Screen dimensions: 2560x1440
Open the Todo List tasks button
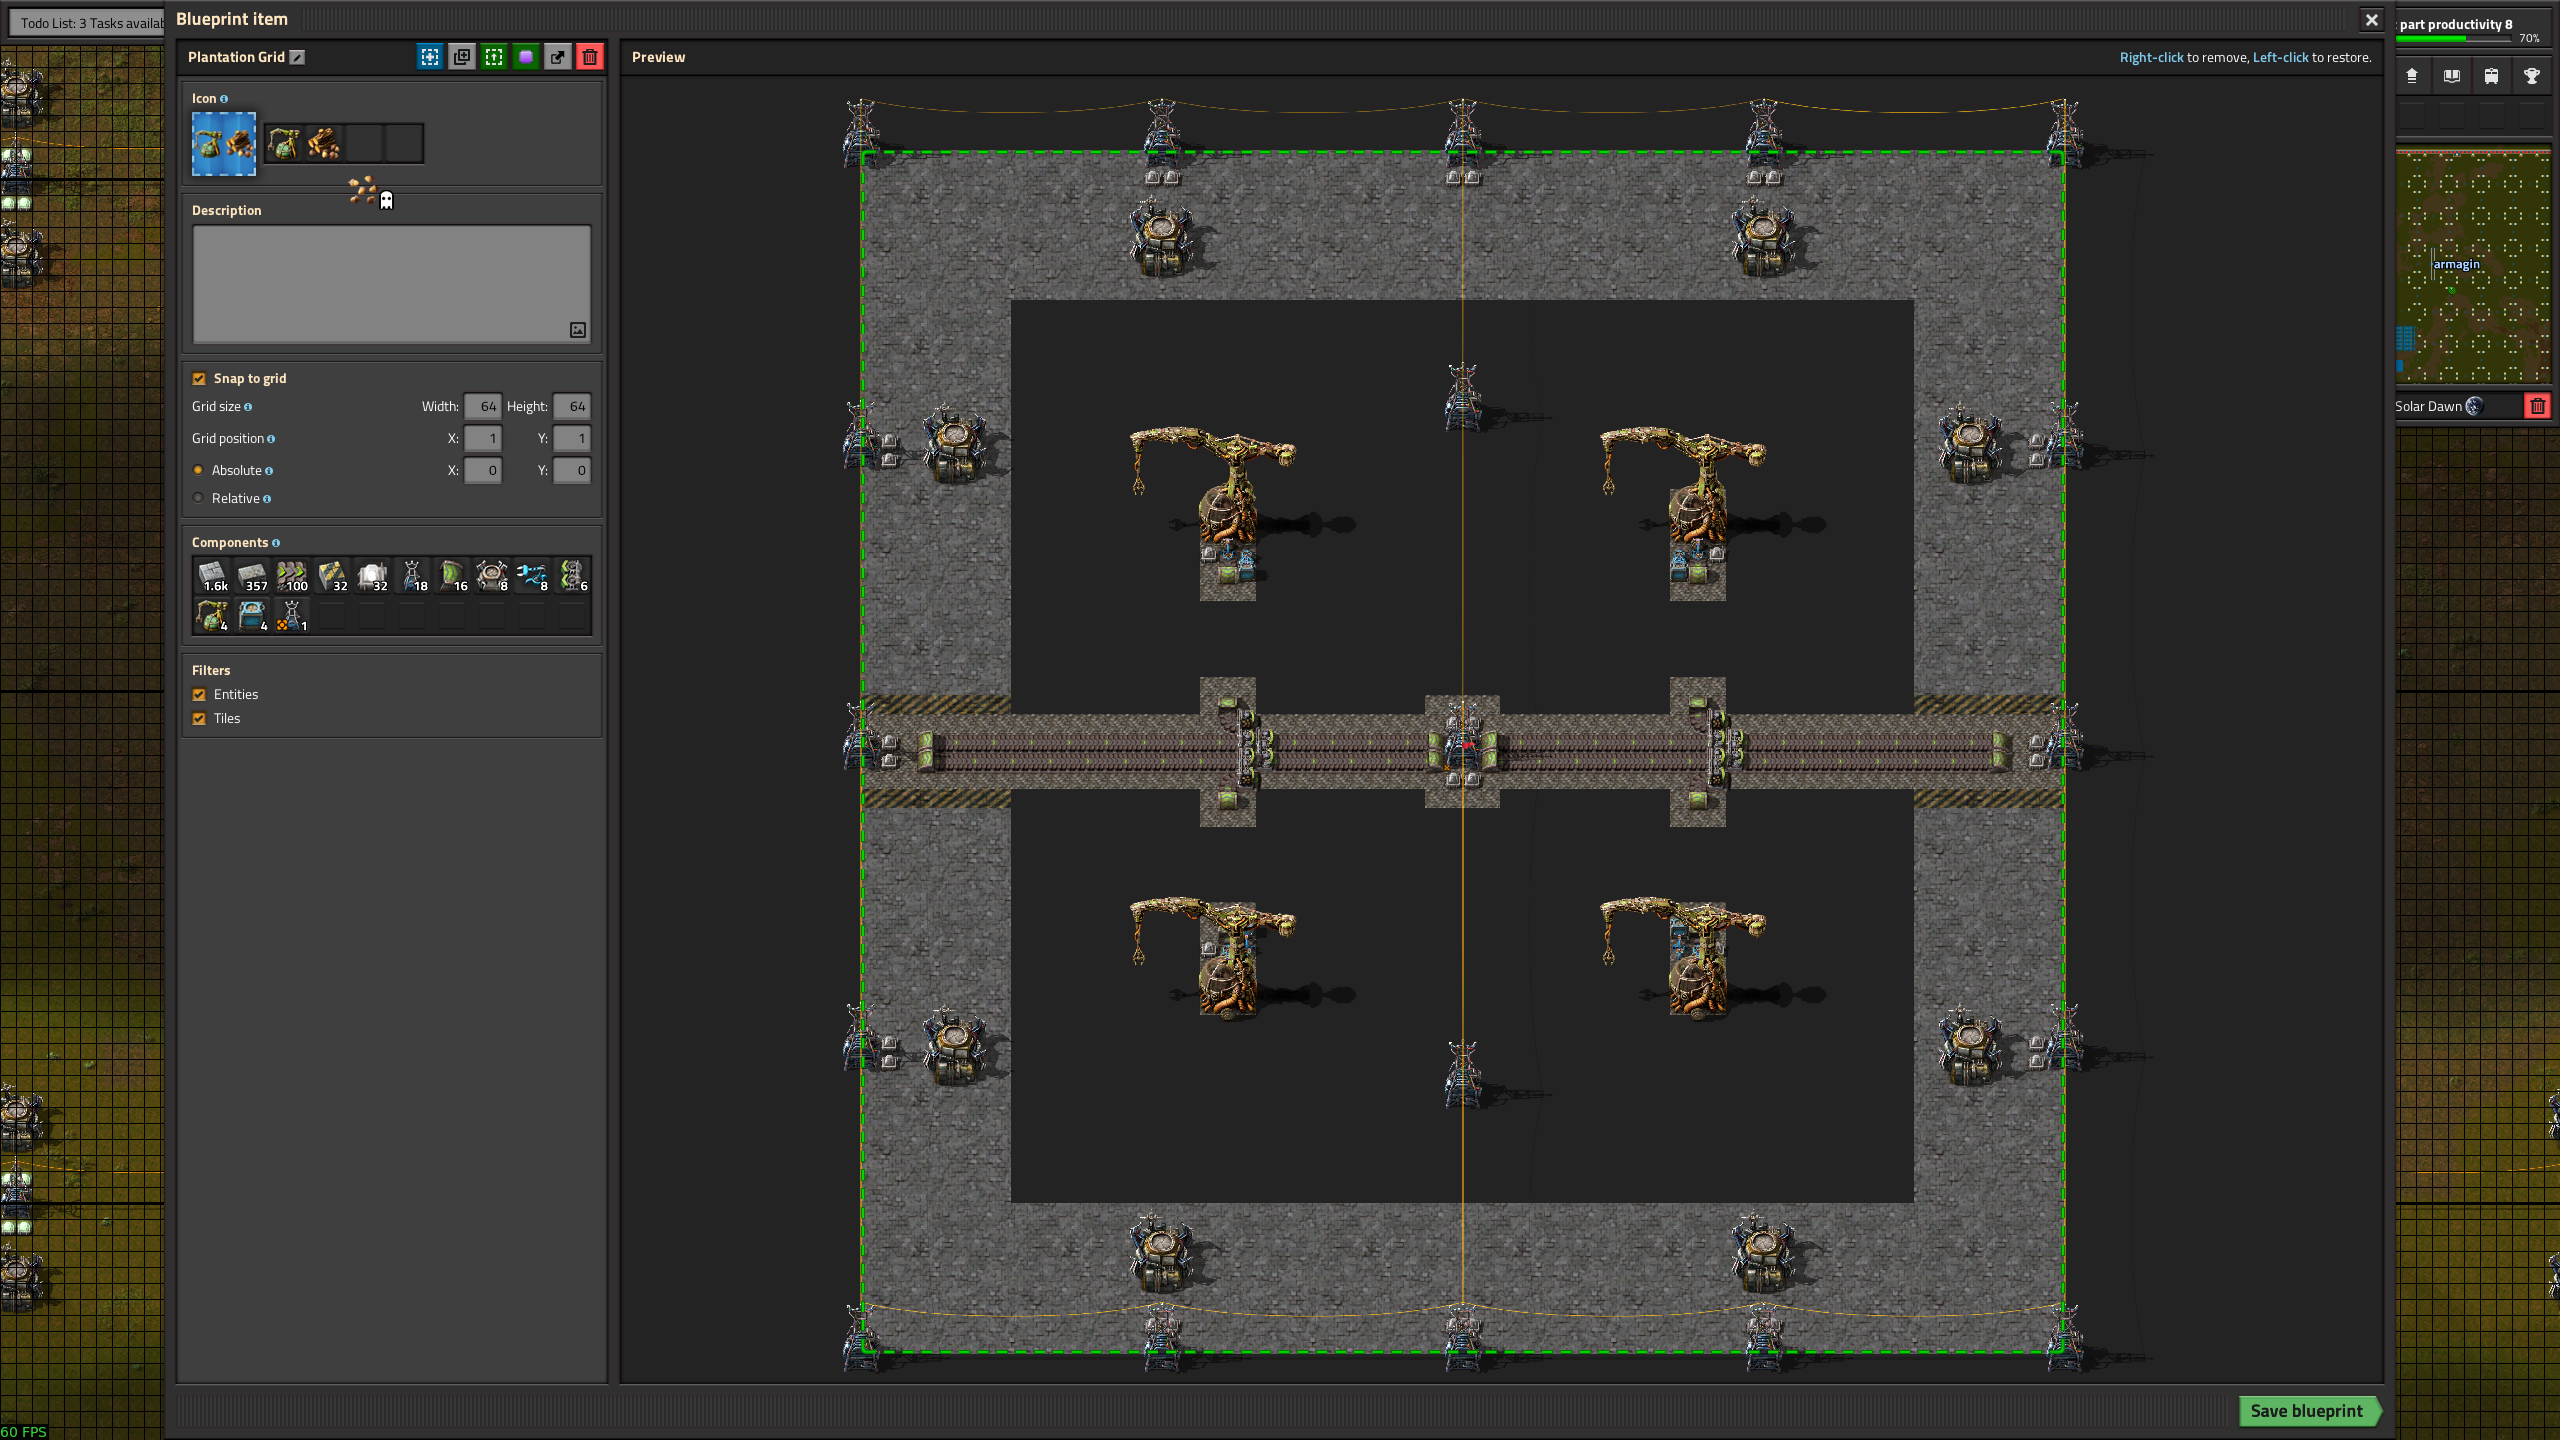[x=88, y=23]
